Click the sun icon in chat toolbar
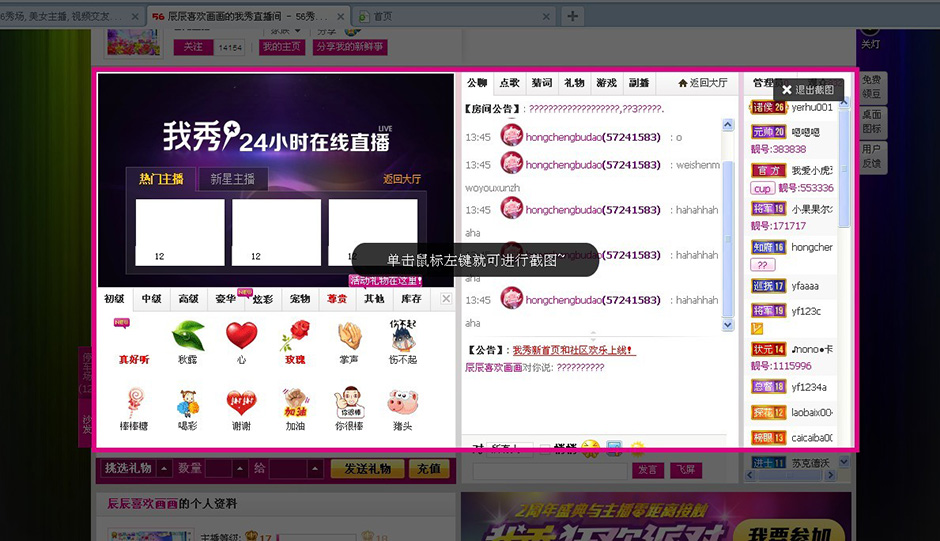940x541 pixels. tap(637, 447)
